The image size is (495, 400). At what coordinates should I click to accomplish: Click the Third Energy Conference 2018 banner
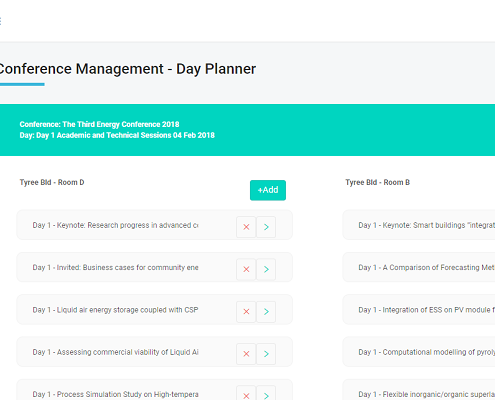click(247, 130)
